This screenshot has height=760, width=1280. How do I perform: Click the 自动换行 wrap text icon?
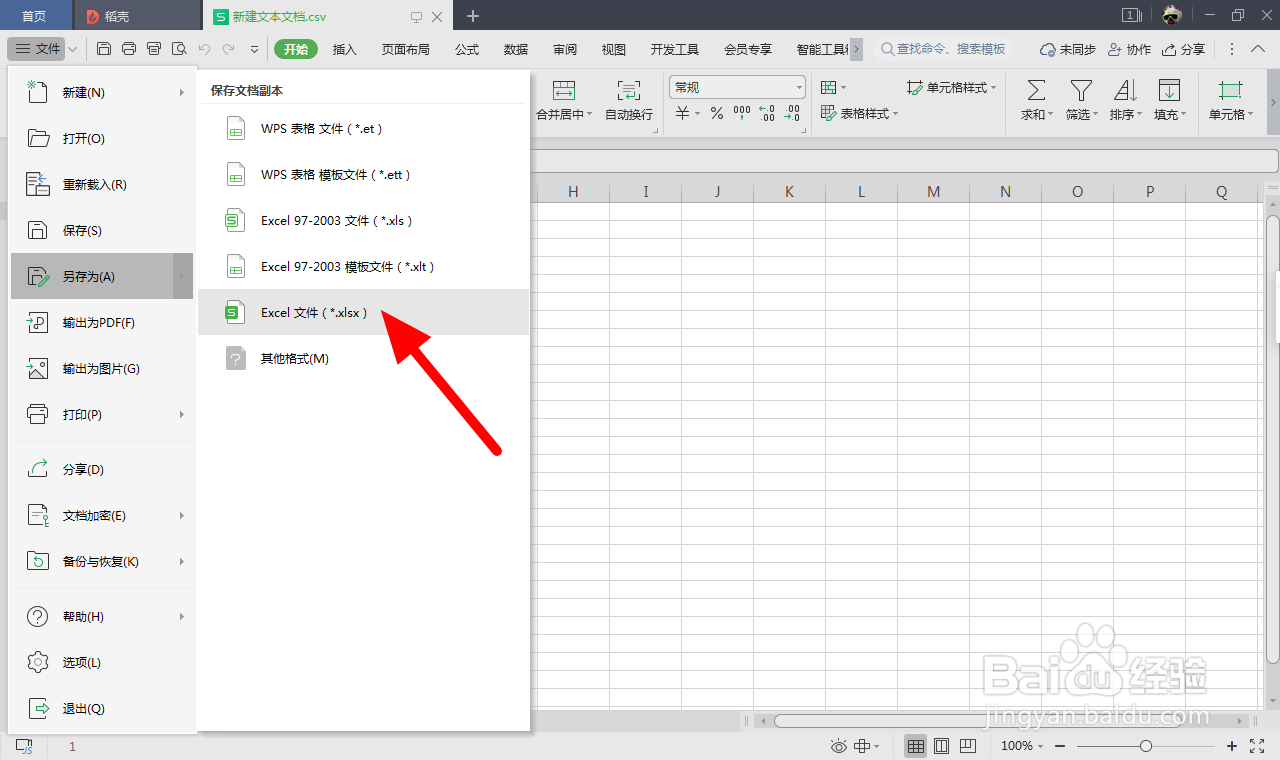[629, 90]
